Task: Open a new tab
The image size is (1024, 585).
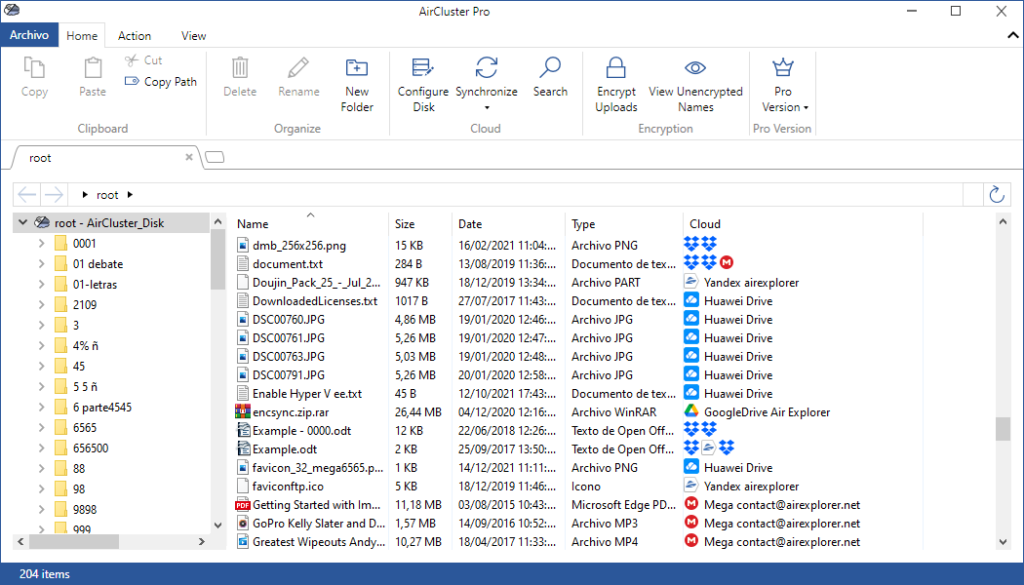Action: tap(215, 157)
